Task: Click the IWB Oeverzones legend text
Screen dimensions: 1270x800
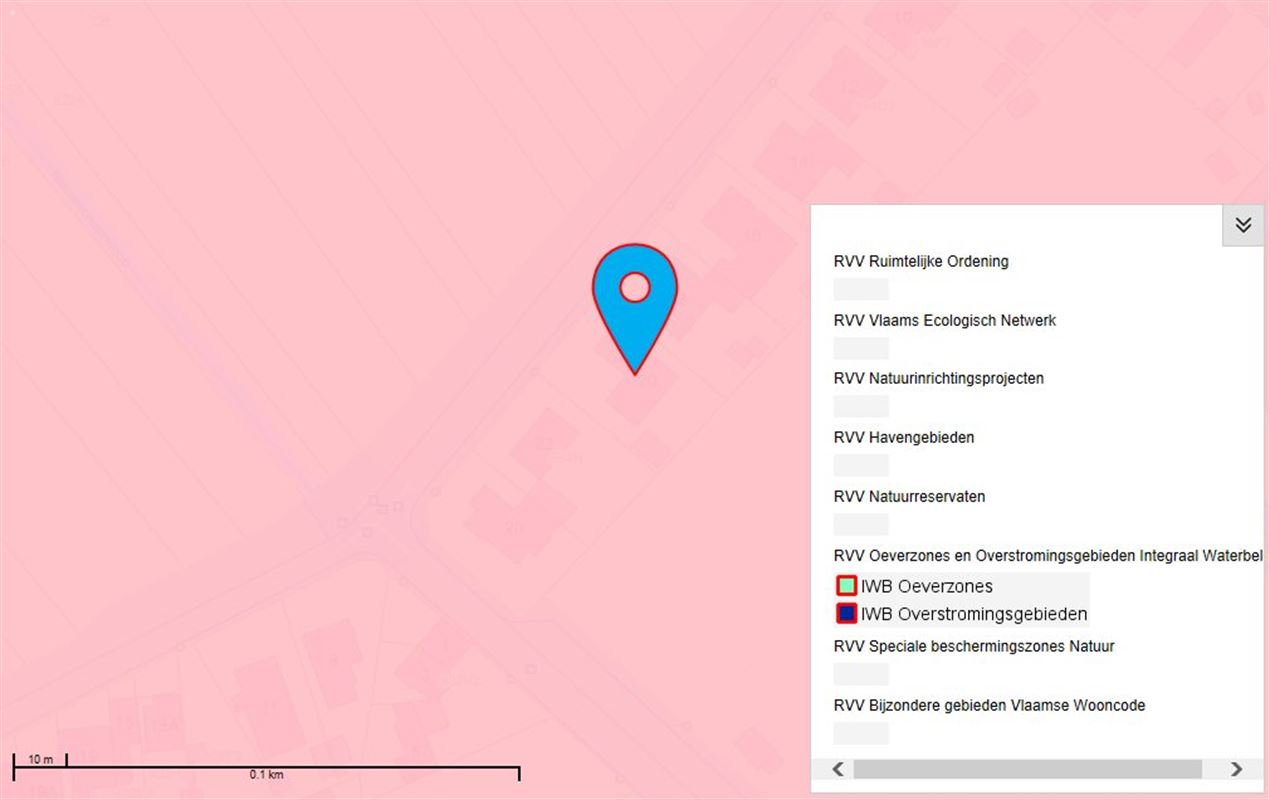Action: pos(927,586)
